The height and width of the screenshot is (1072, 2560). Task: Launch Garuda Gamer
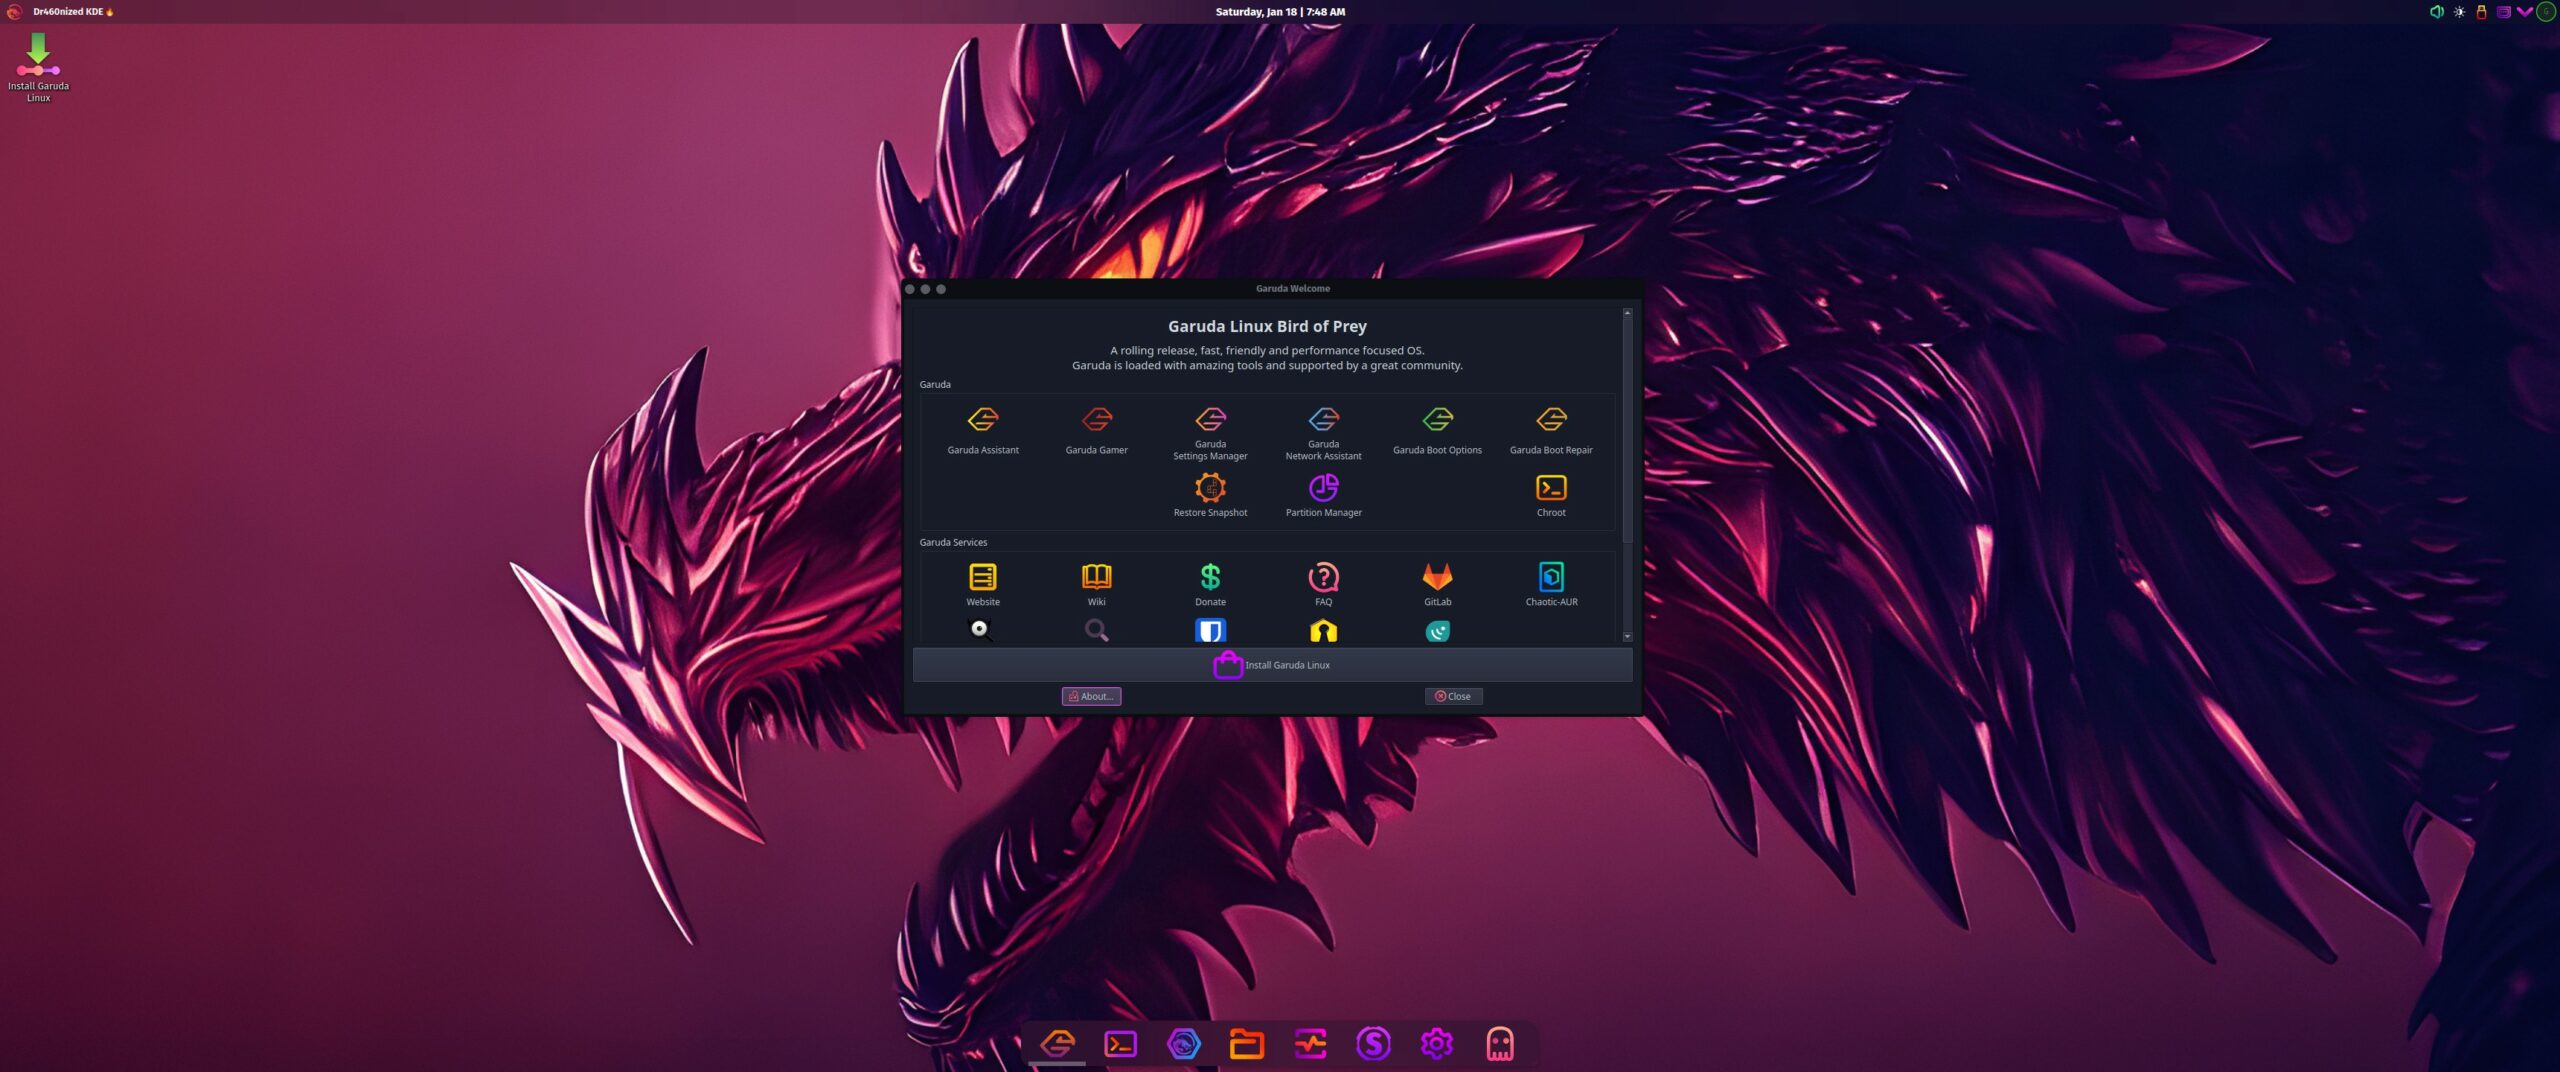1096,430
